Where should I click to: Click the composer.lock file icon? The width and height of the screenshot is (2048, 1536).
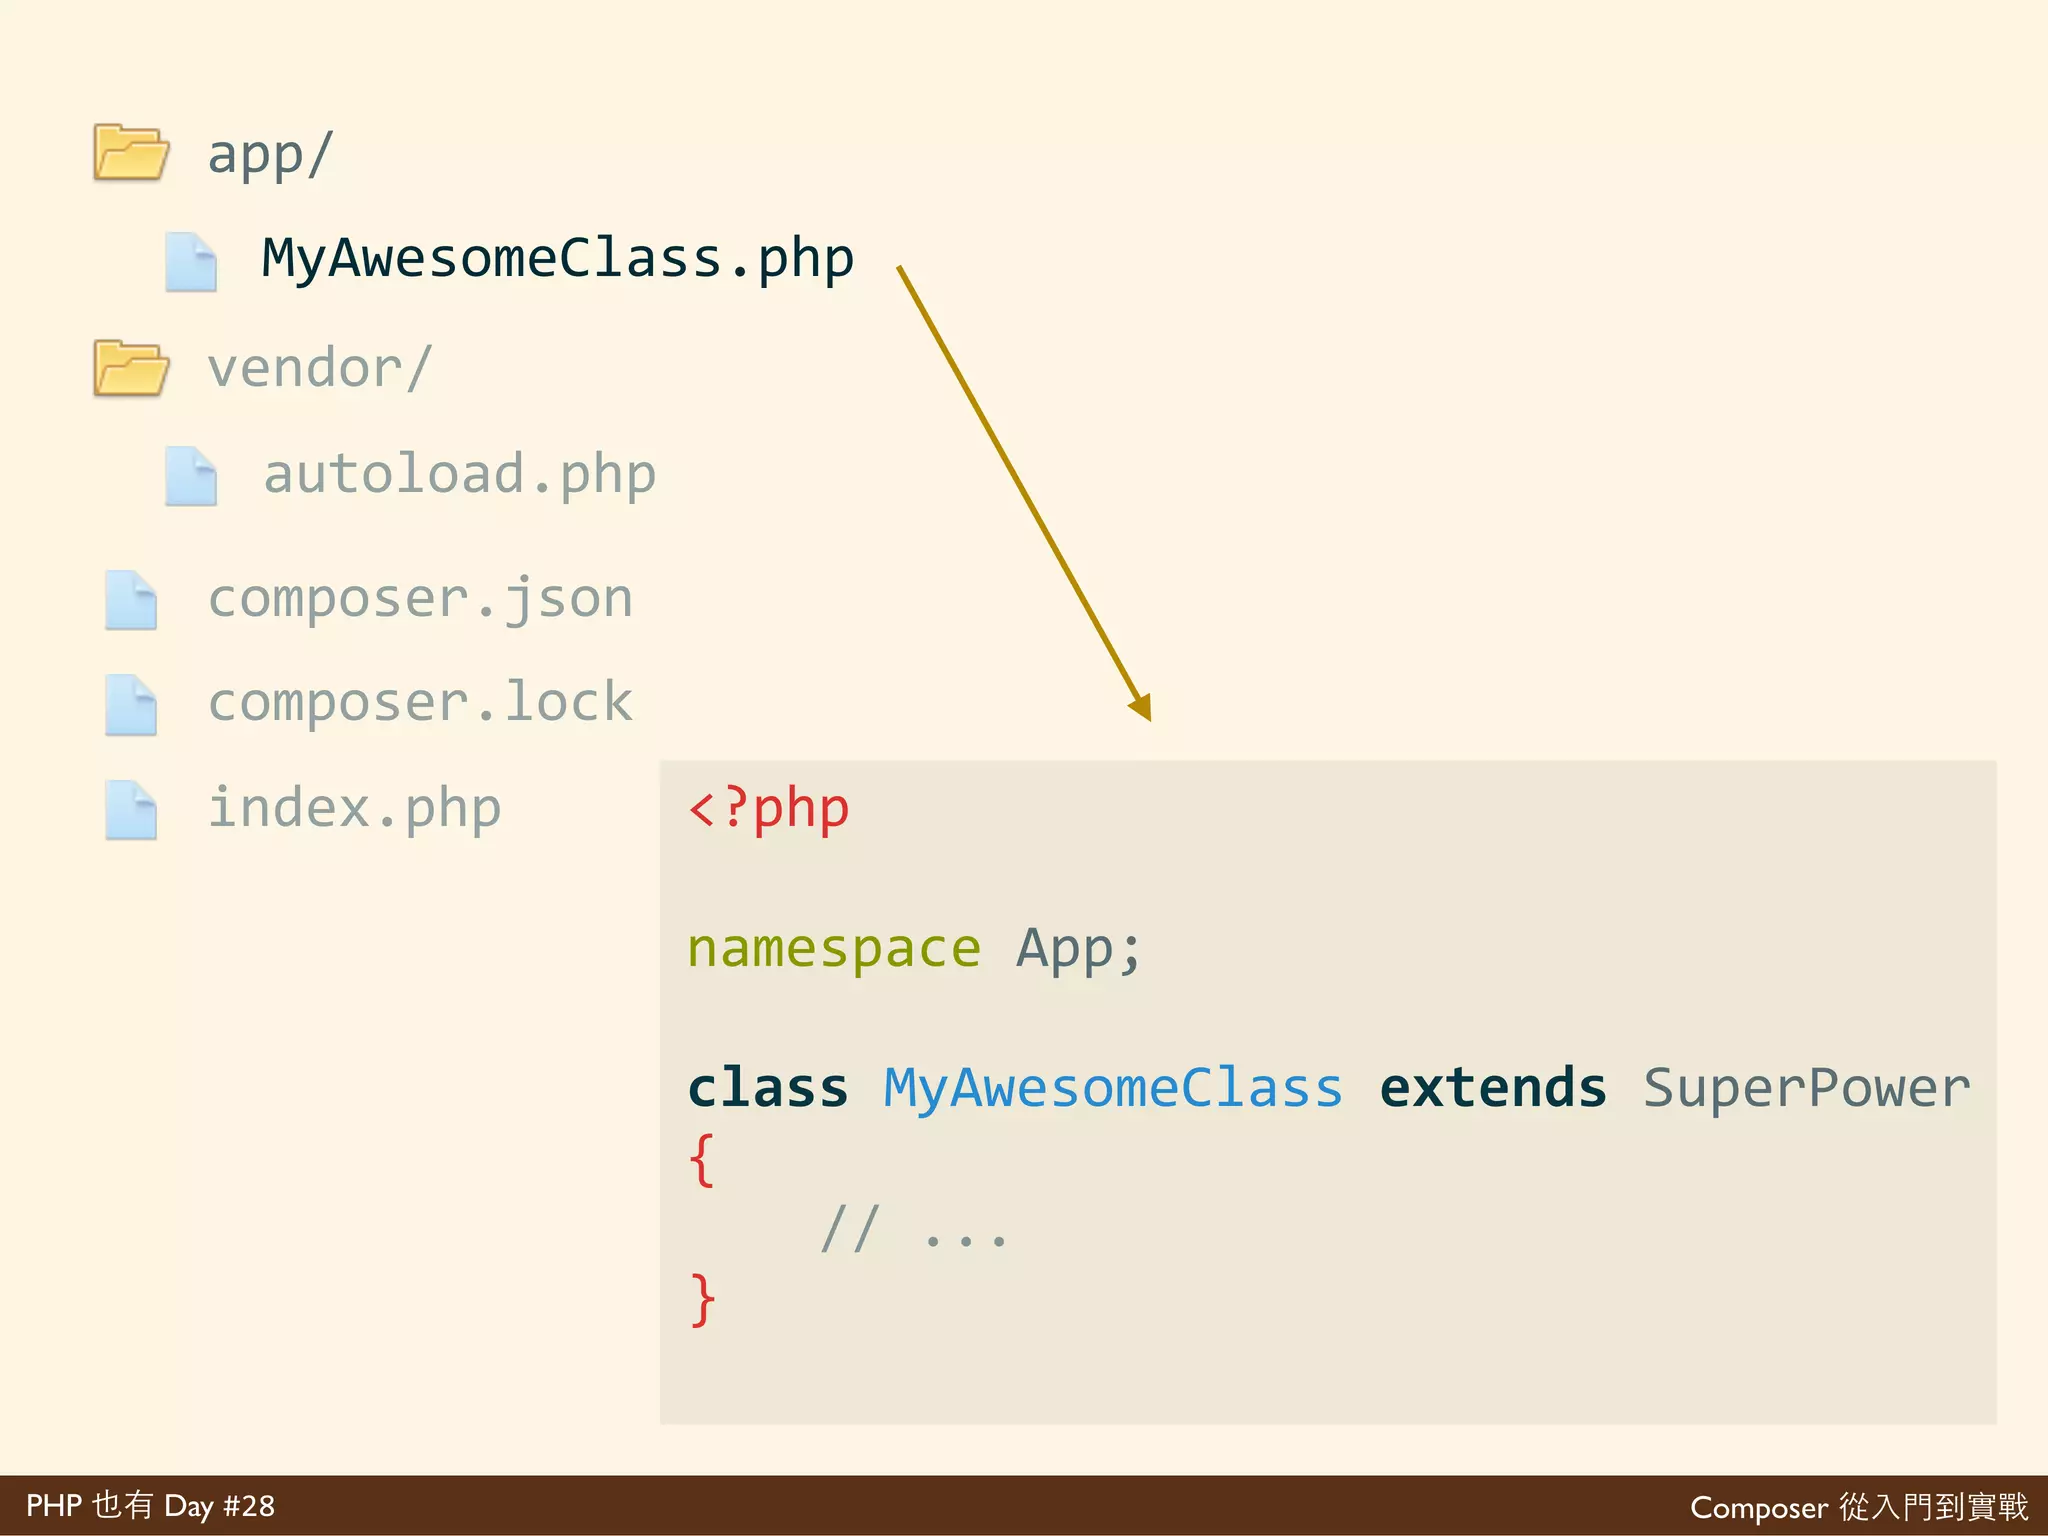coord(131,705)
